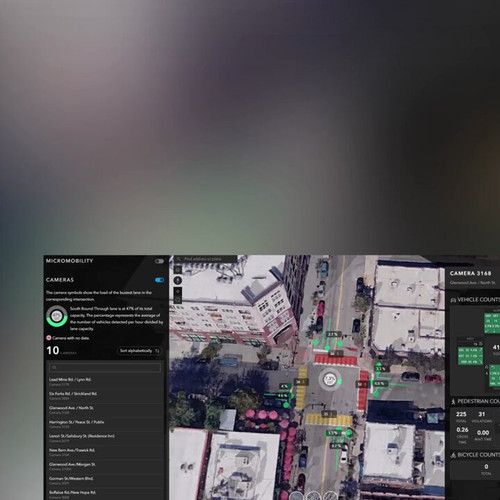Focus the Find address or place box

pos(205,259)
